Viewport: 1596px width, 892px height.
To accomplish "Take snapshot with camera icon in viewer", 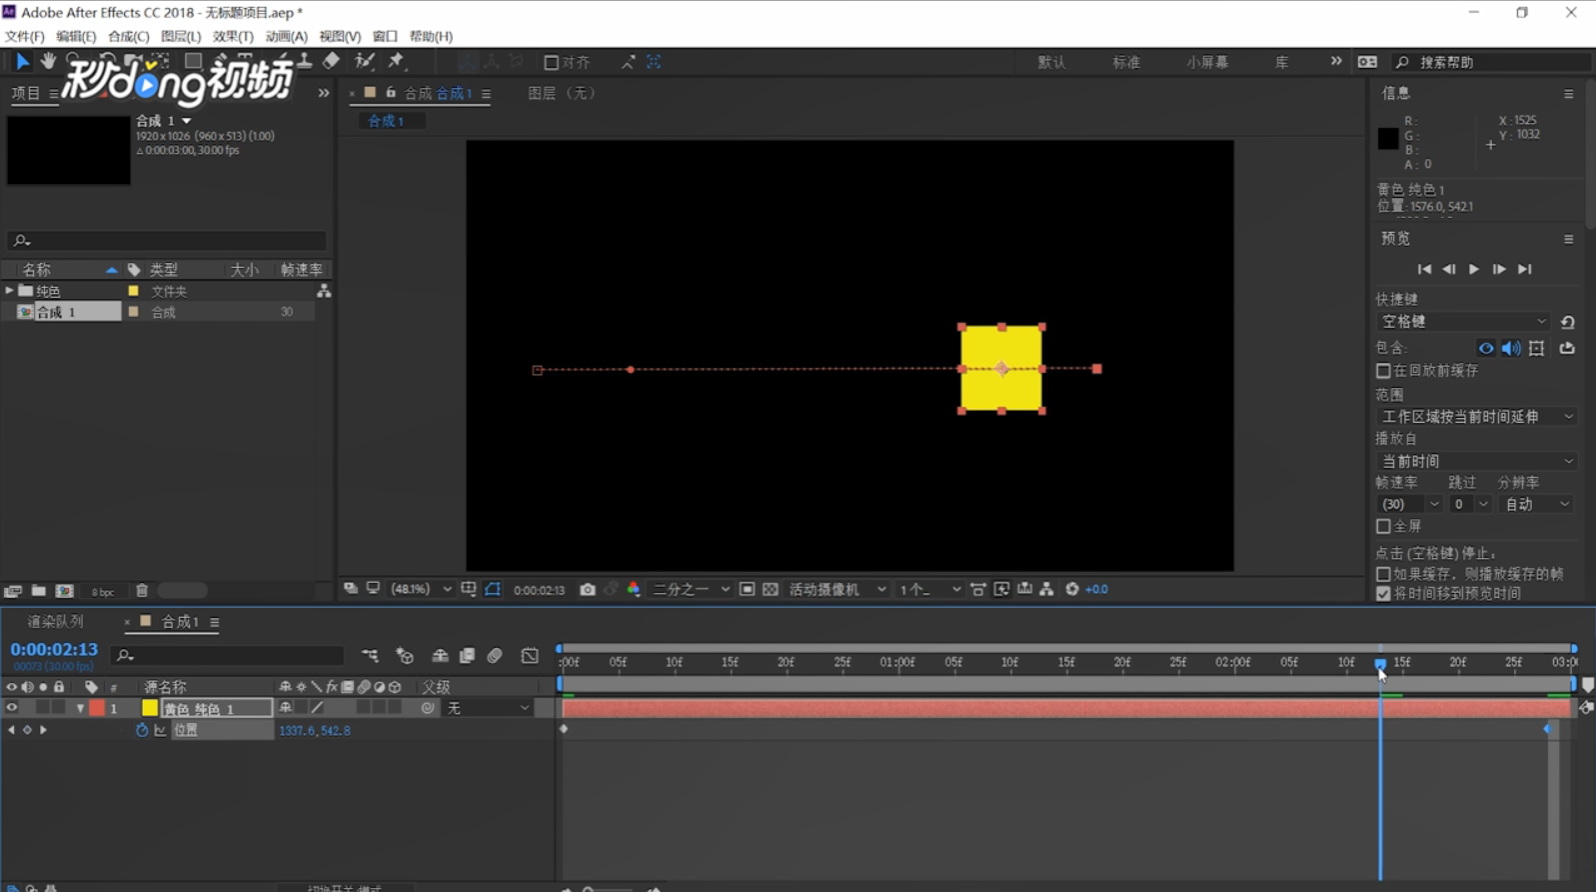I will (x=587, y=590).
